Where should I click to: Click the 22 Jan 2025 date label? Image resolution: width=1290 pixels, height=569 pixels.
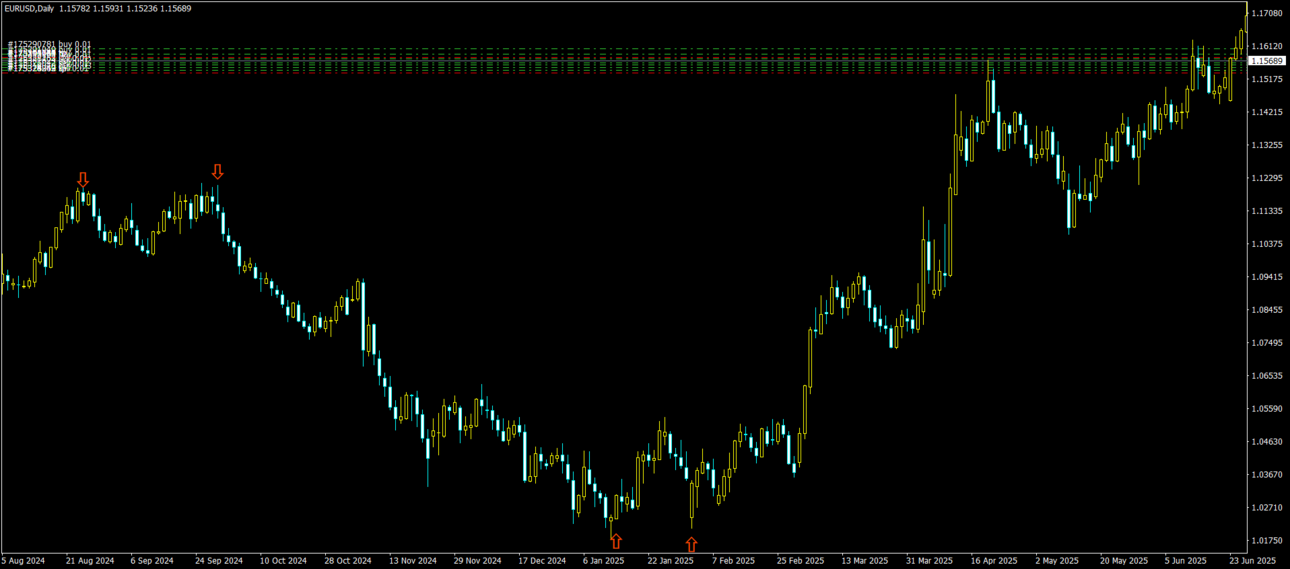671,561
